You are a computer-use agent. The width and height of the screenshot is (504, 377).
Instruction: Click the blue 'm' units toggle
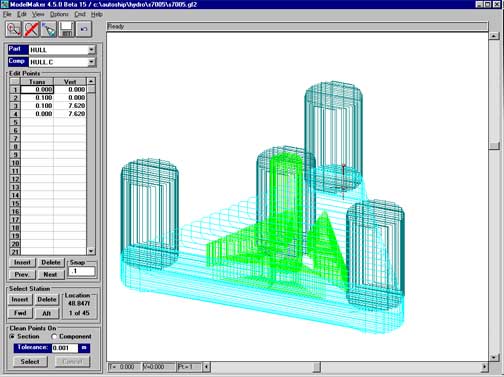(84, 348)
